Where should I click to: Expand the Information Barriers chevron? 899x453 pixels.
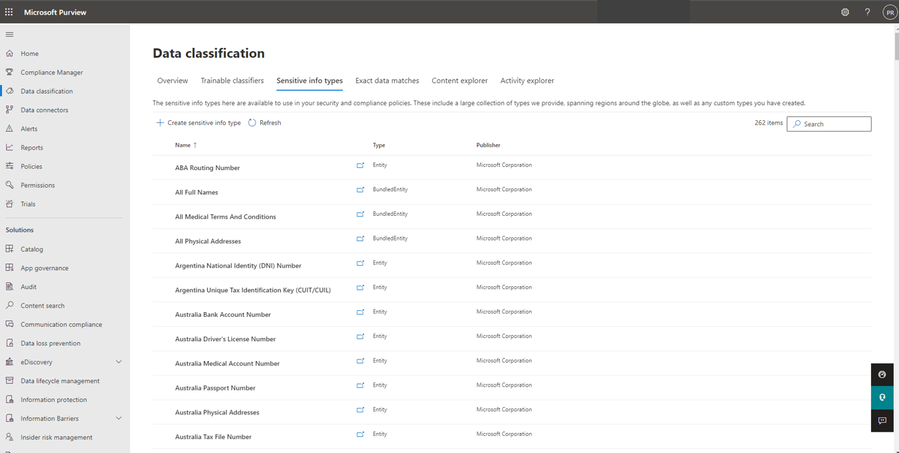tap(119, 418)
